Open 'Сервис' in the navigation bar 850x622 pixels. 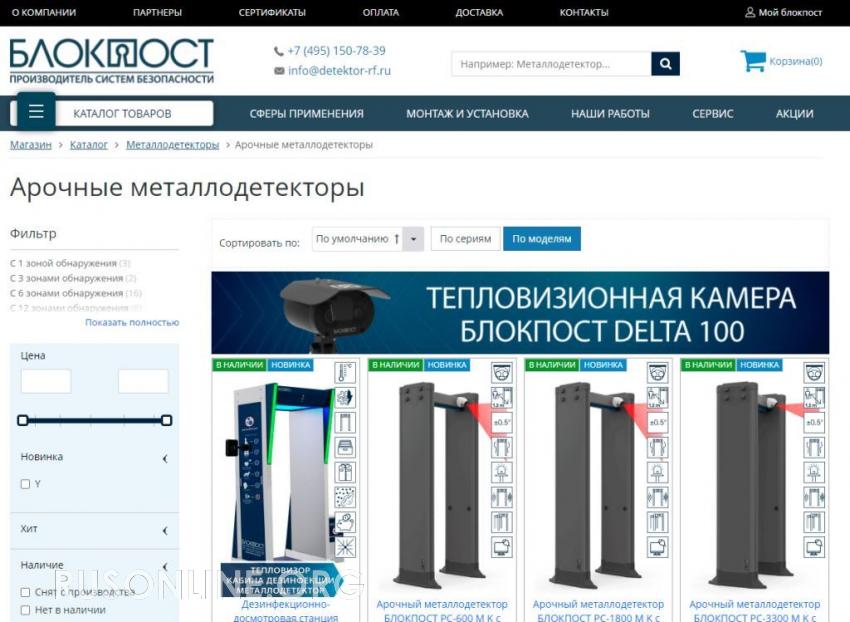712,114
